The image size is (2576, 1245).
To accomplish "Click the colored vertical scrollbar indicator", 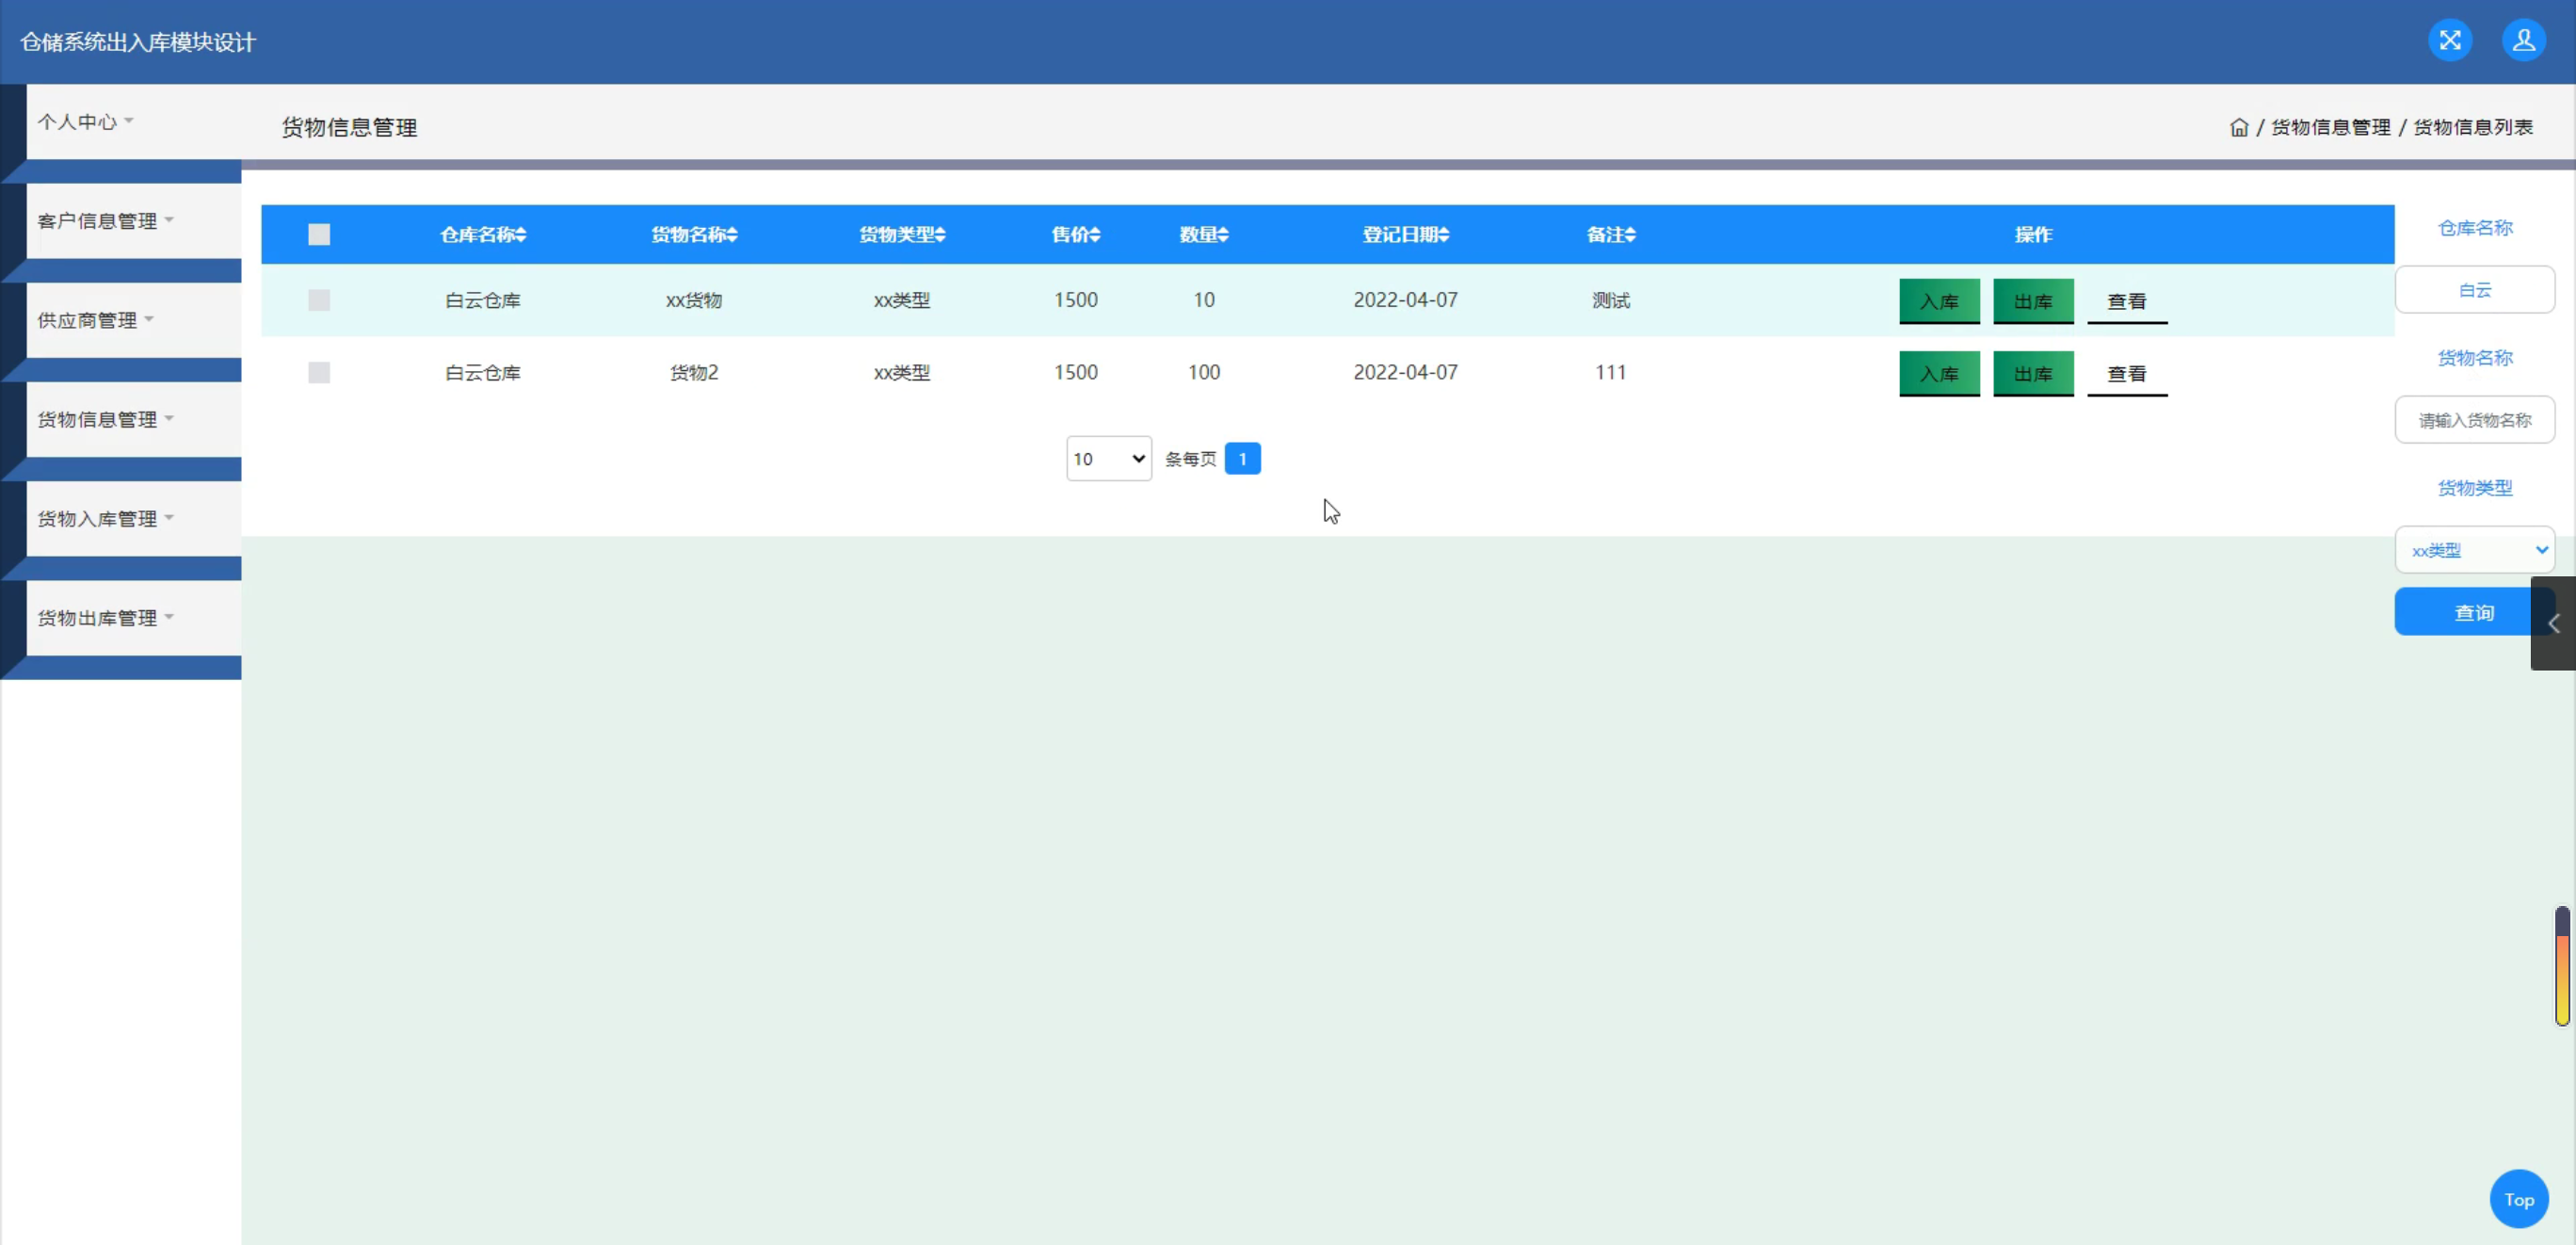I will coord(2561,966).
